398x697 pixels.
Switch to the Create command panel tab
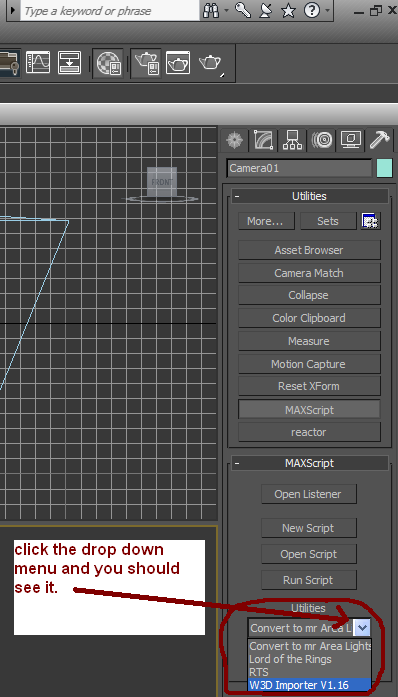pyautogui.click(x=234, y=140)
